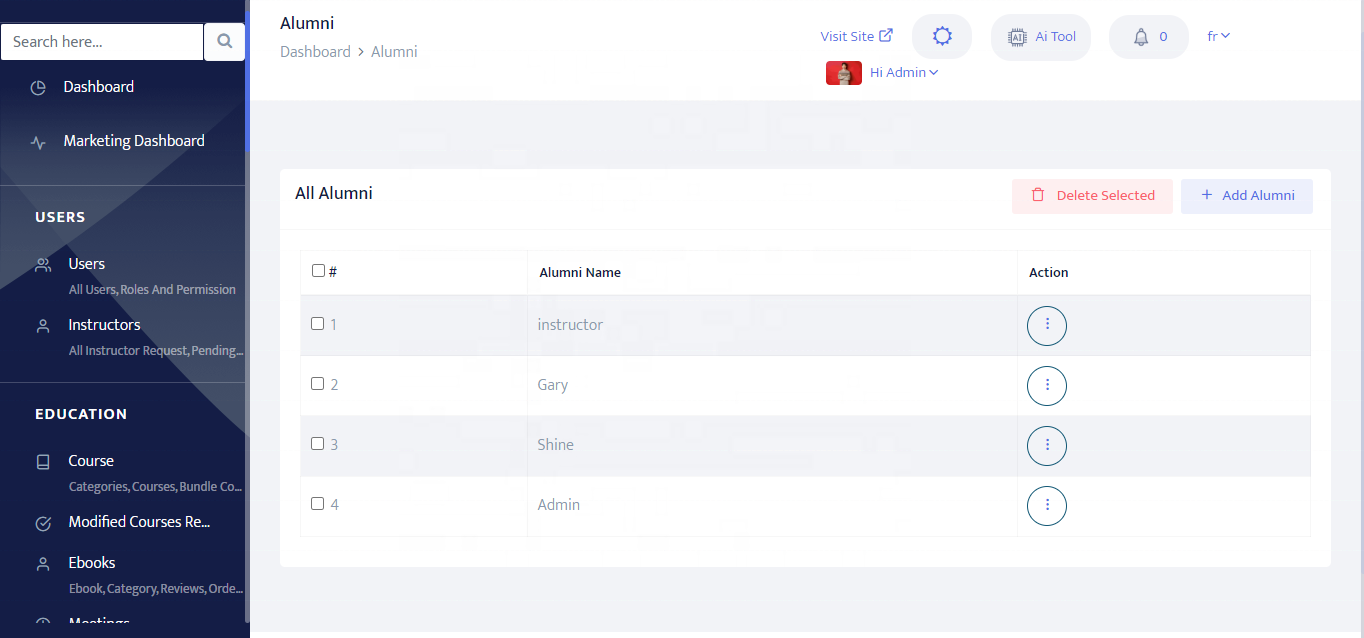Click the admin profile avatar picture
Image resolution: width=1364 pixels, height=638 pixels.
coord(844,73)
